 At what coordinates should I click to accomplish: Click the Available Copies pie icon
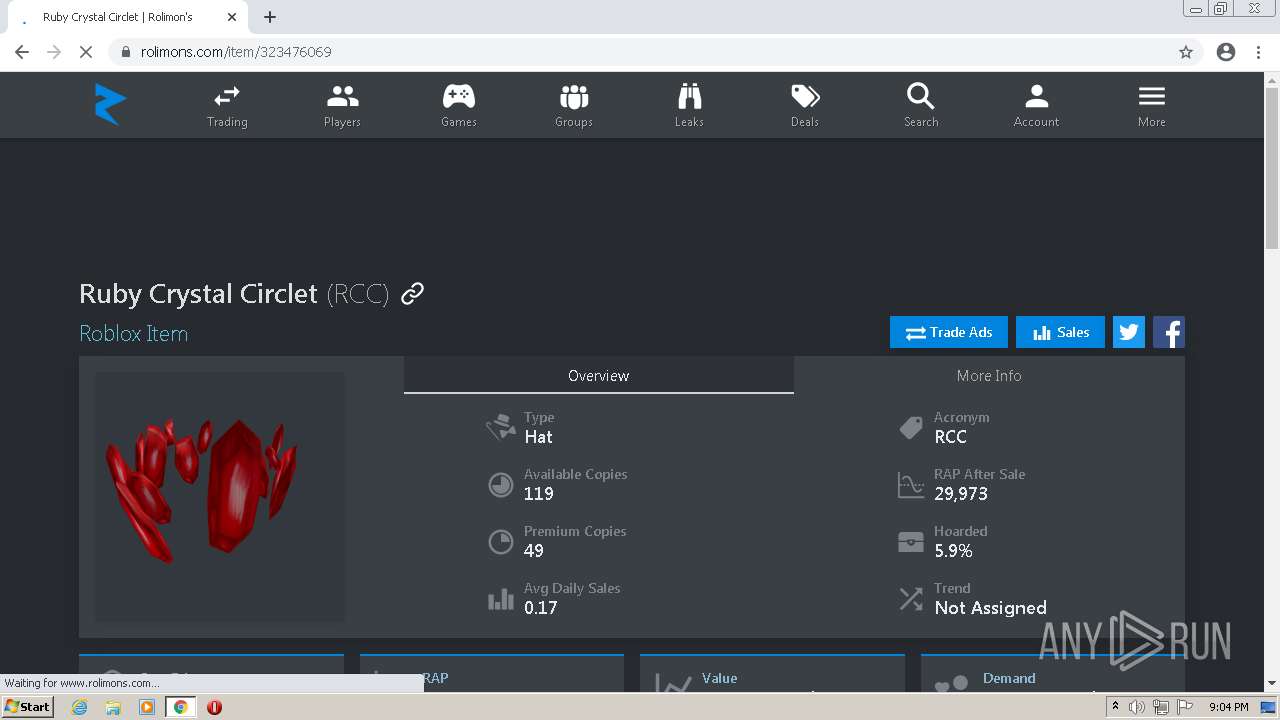click(501, 485)
